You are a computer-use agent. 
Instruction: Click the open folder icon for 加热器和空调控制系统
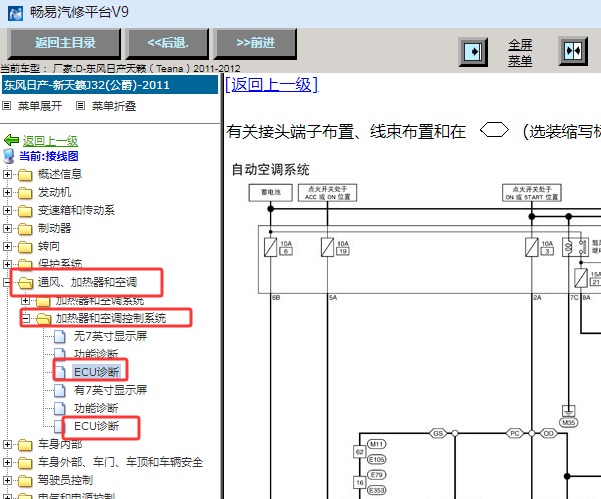(x=43, y=318)
